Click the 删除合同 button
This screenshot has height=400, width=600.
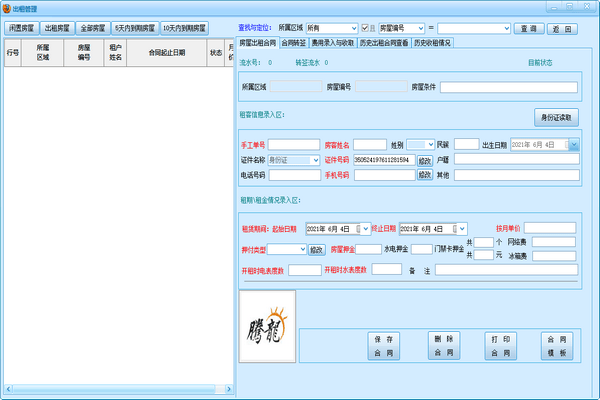(x=442, y=346)
